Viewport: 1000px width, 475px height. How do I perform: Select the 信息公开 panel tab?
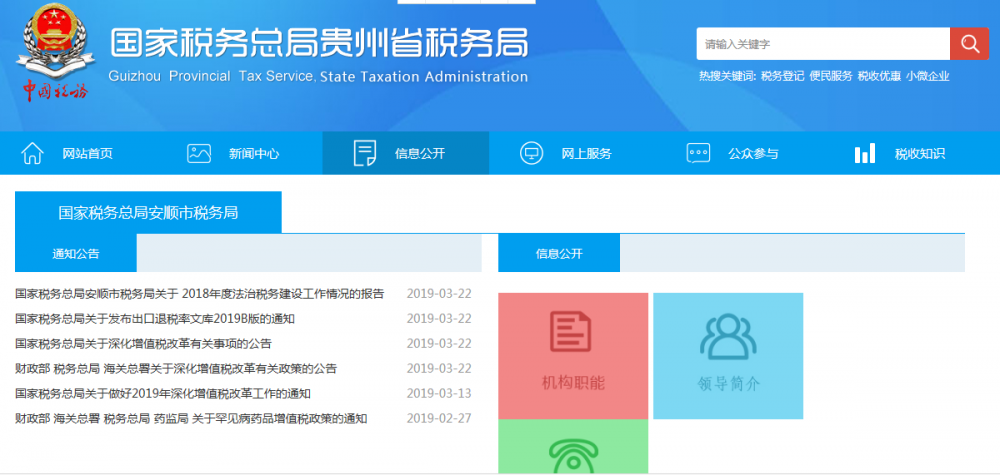point(559,254)
